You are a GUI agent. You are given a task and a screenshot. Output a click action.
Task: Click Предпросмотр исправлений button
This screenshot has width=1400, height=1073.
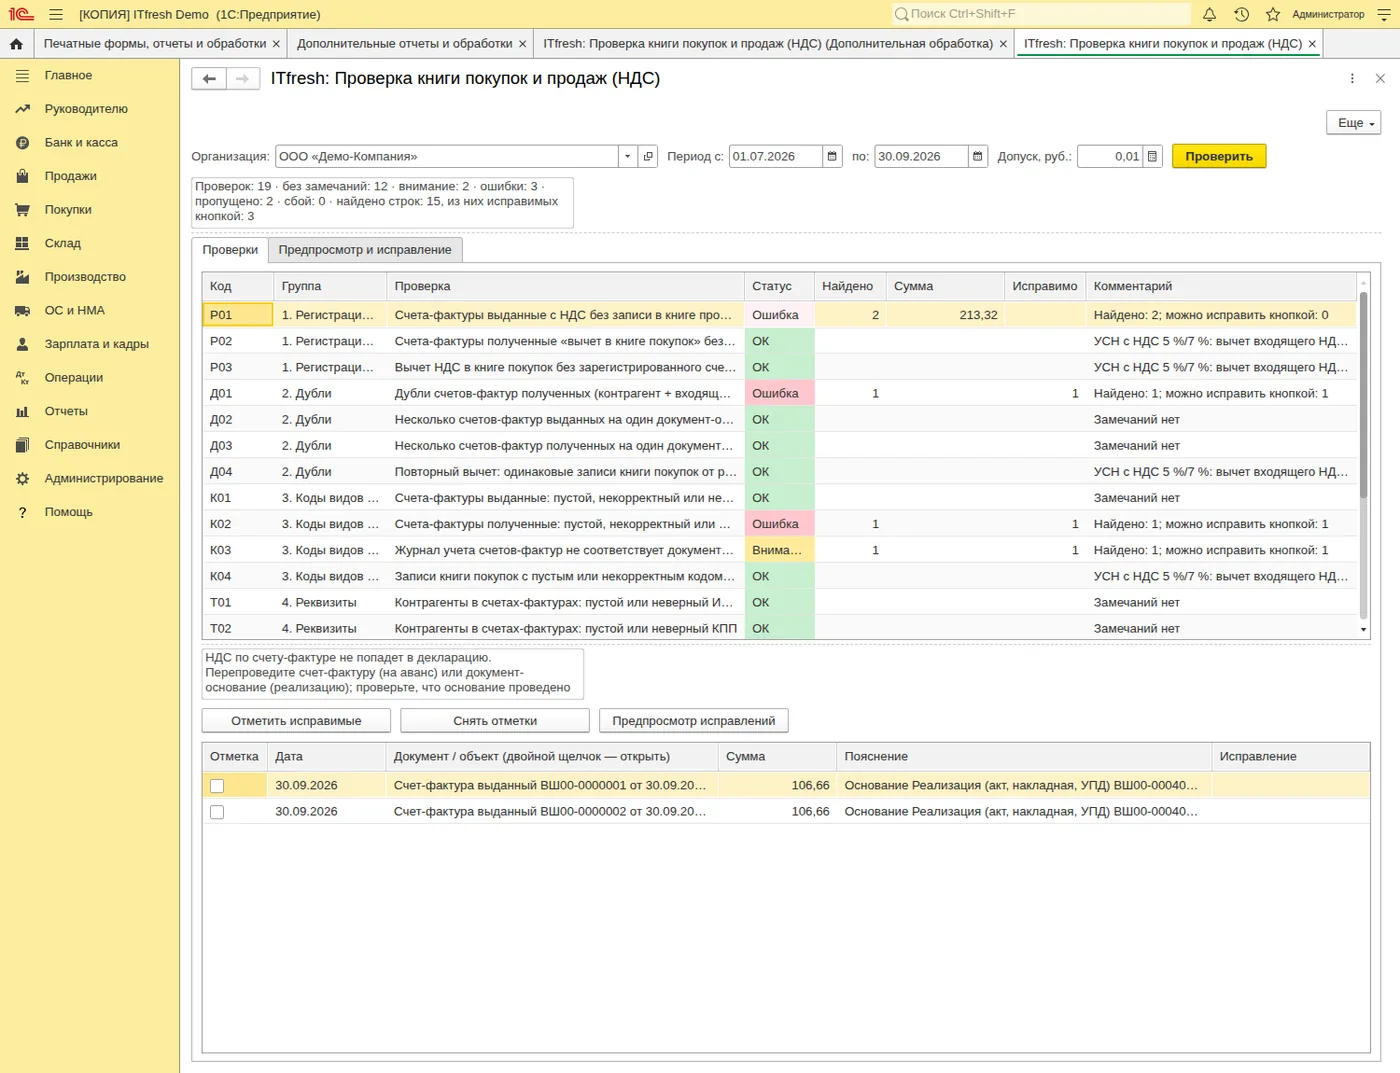[x=694, y=721]
